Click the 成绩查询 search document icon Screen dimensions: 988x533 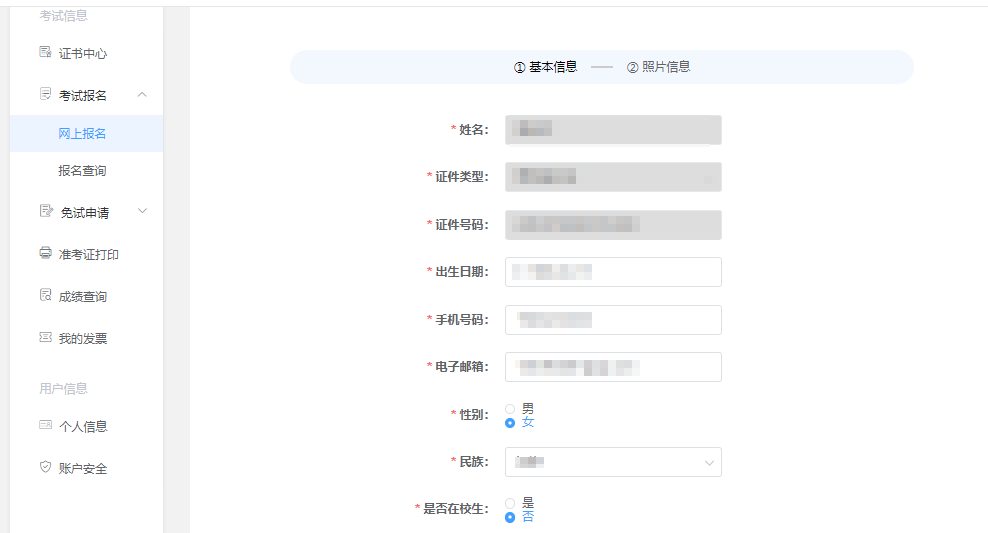(x=45, y=296)
